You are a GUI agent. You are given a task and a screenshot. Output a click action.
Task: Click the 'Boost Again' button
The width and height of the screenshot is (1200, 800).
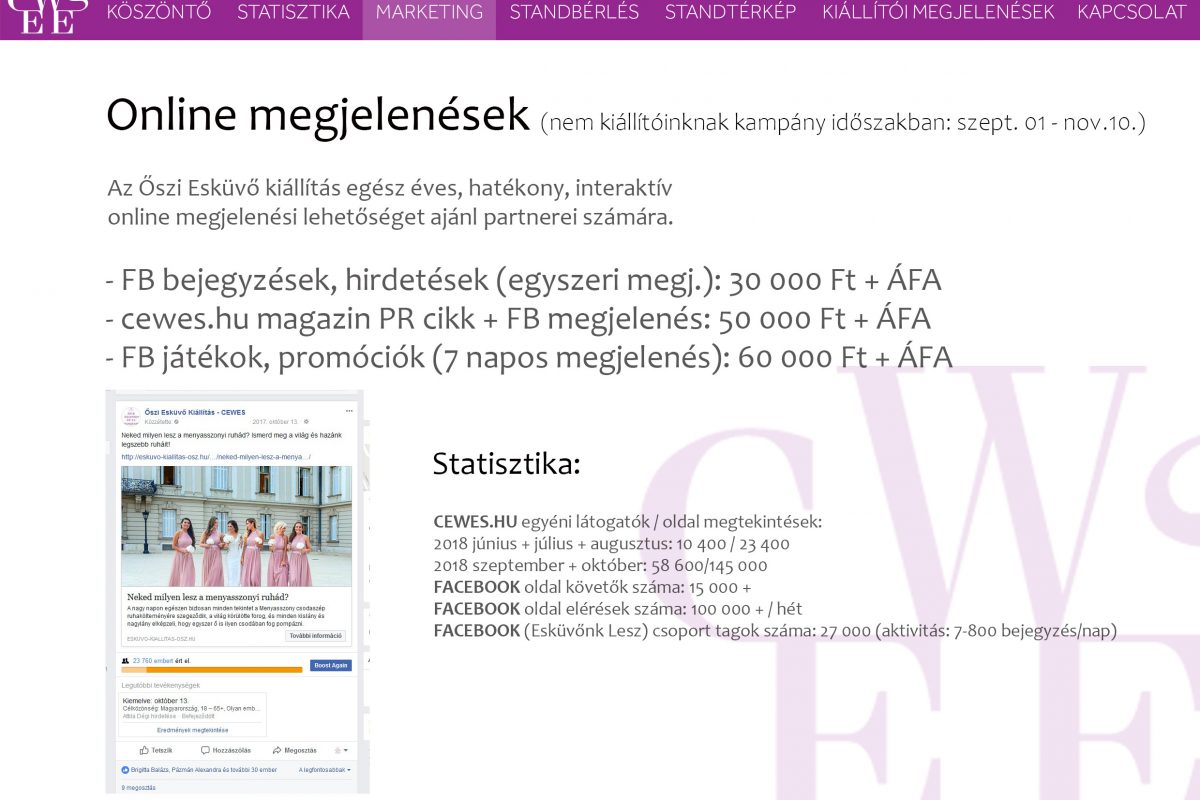click(331, 666)
